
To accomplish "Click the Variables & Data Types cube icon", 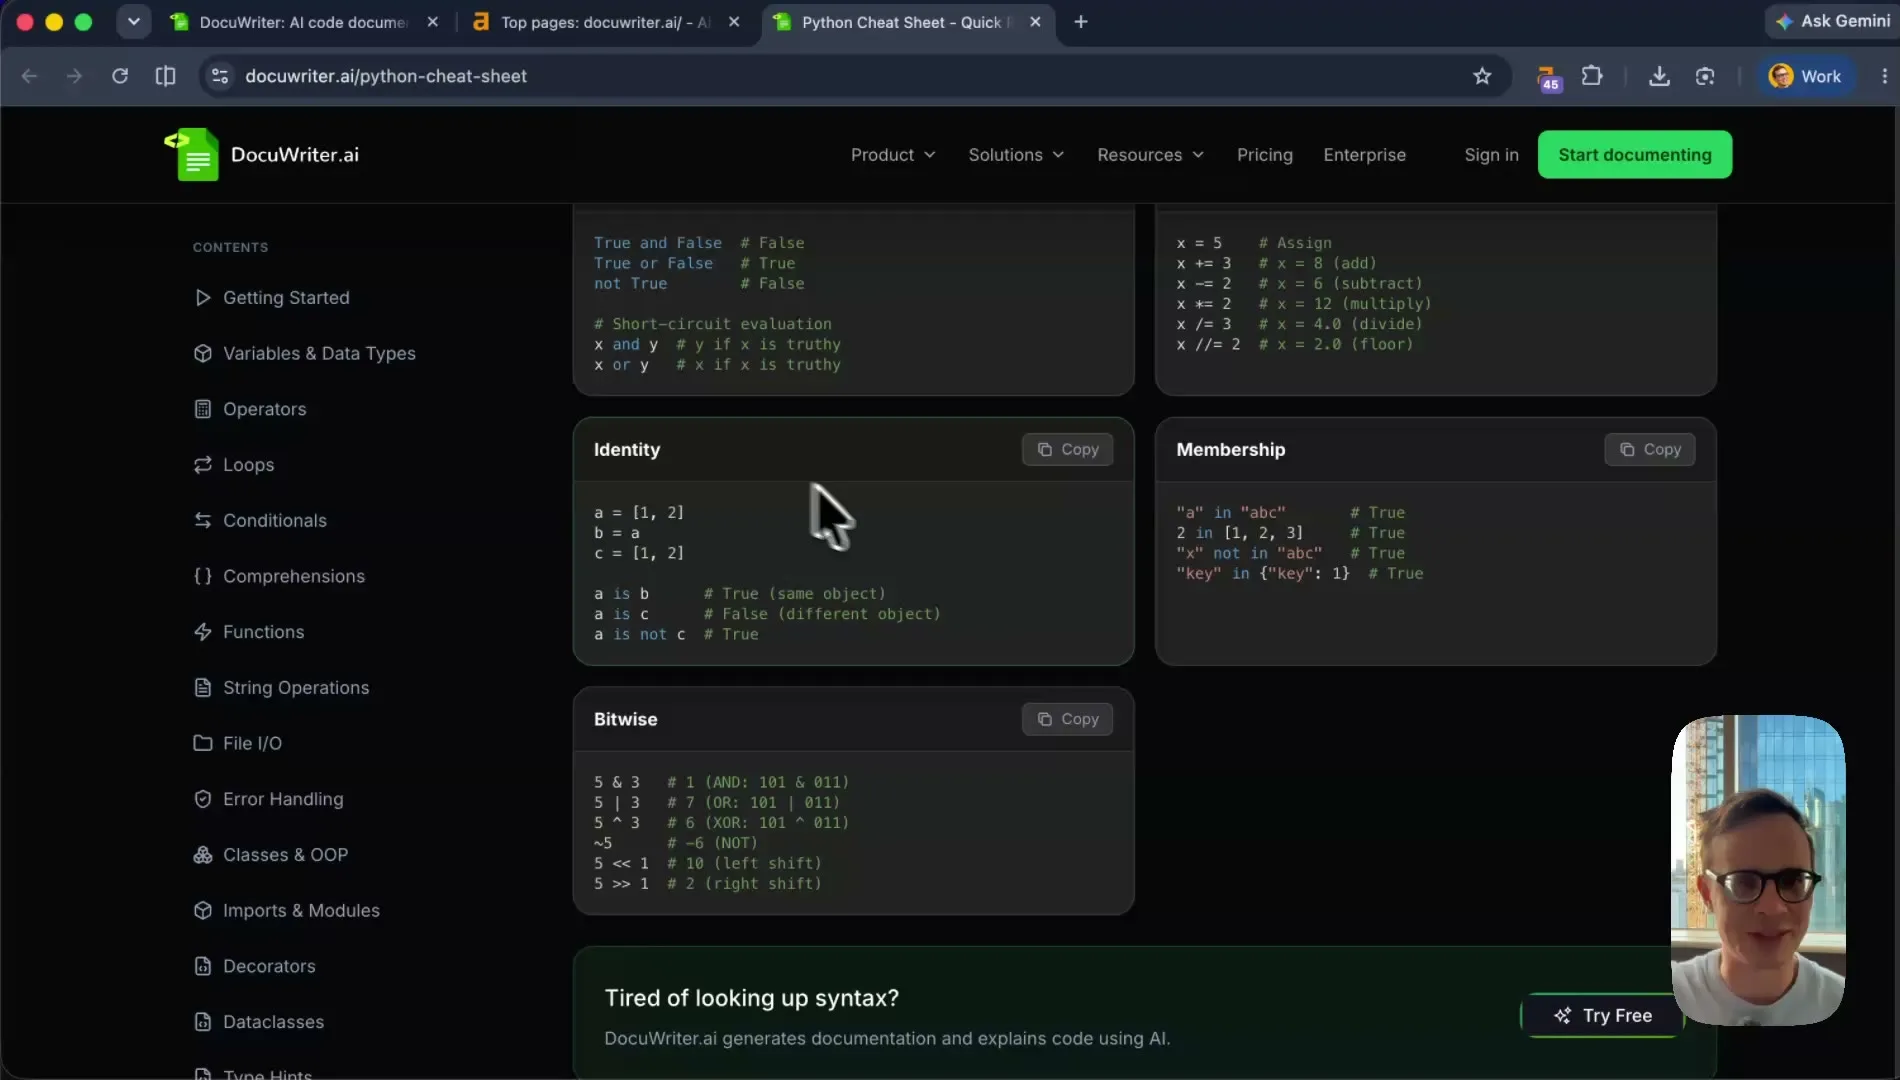I will tap(203, 354).
